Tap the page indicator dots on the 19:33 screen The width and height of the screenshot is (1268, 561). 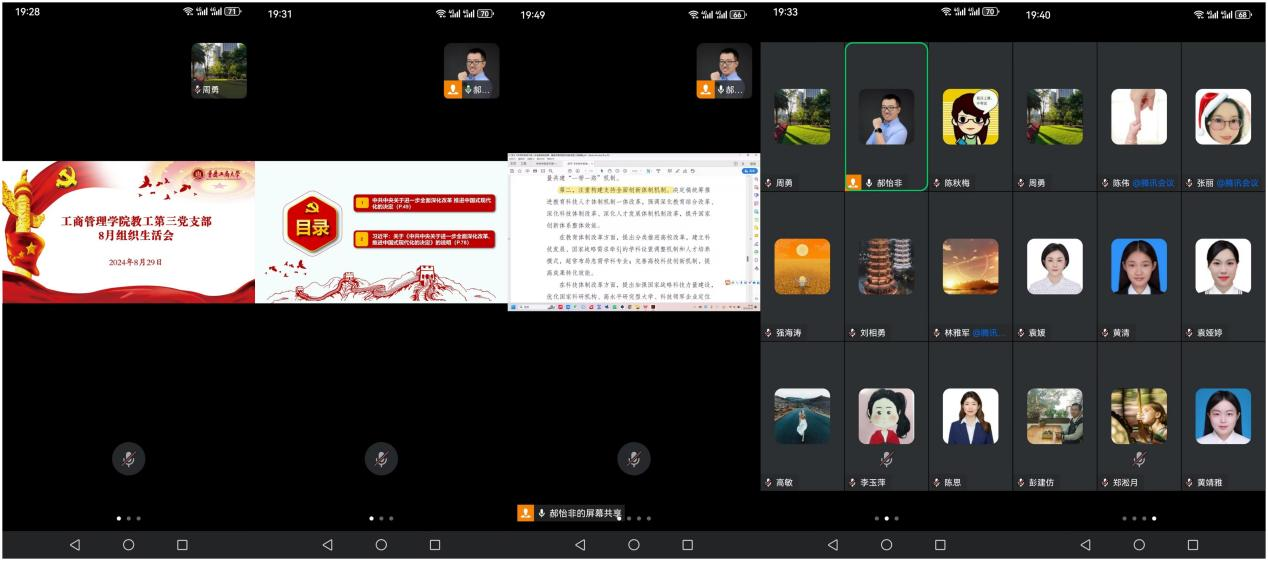pos(886,518)
